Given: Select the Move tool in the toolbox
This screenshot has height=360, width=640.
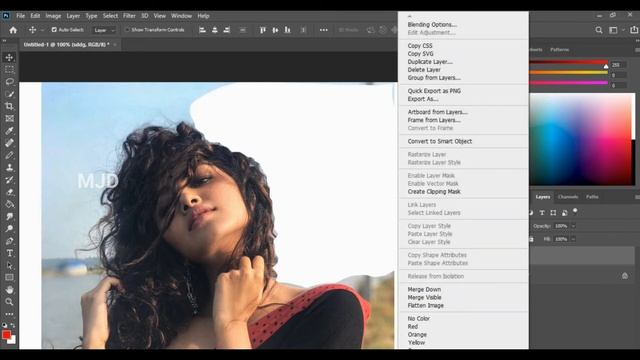Looking at the screenshot, I should pos(9,58).
